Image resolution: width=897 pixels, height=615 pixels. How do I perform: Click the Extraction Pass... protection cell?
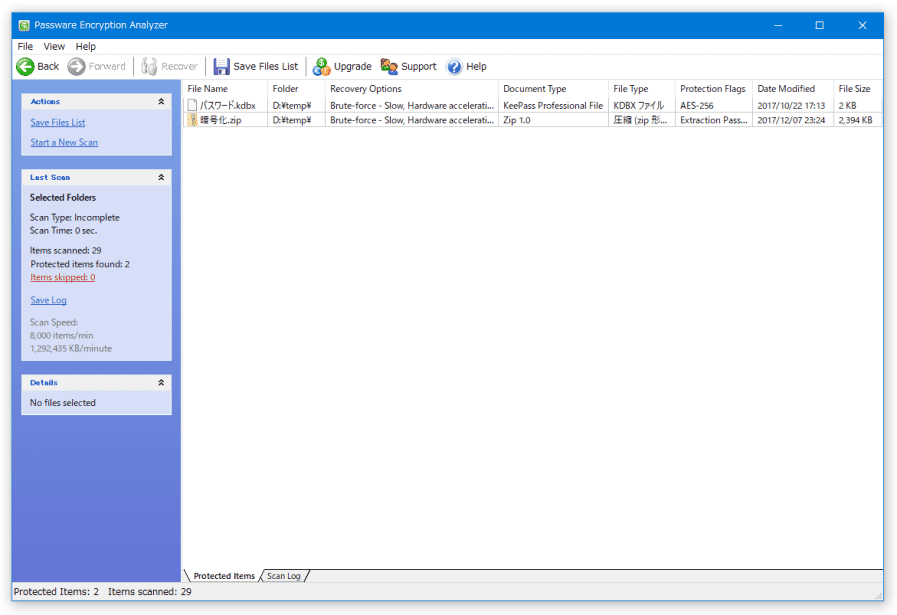click(714, 120)
